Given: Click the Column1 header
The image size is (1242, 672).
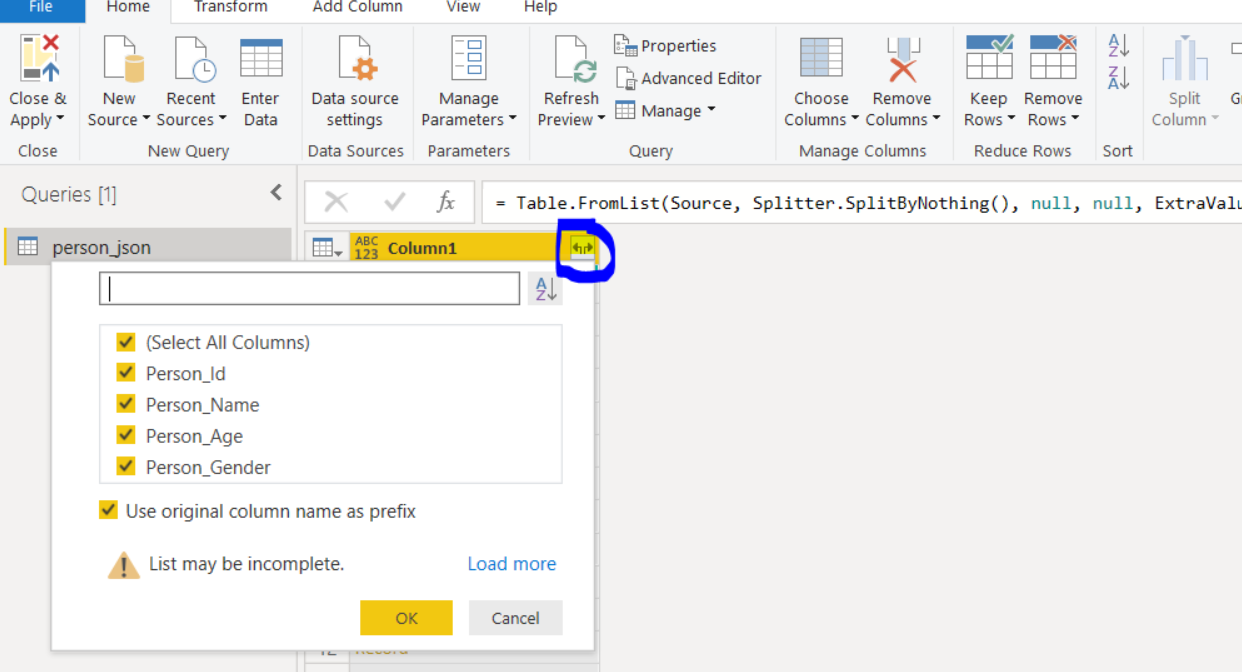Looking at the screenshot, I should [472, 248].
